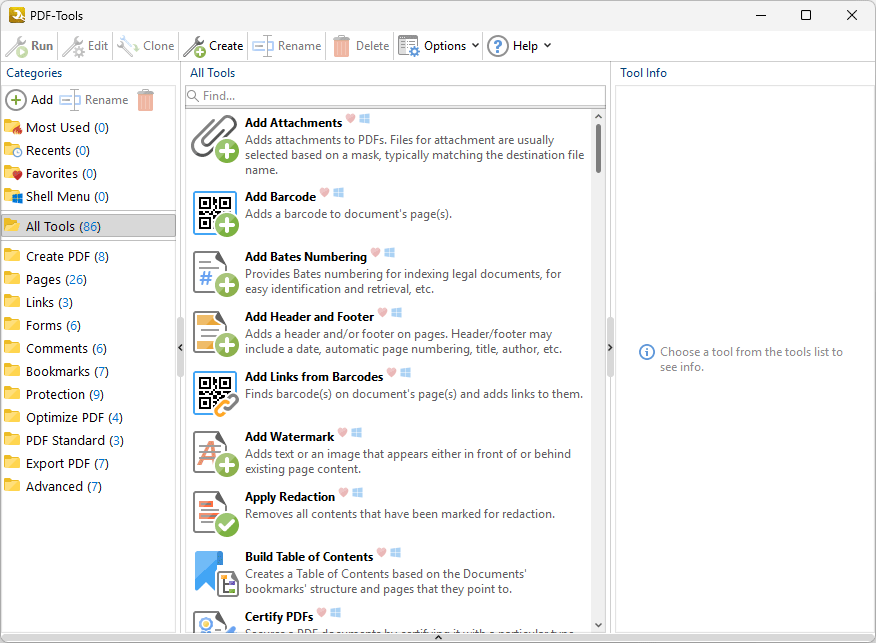Collapse the Tool Info panel with right arrow
This screenshot has width=876, height=643.
610,347
